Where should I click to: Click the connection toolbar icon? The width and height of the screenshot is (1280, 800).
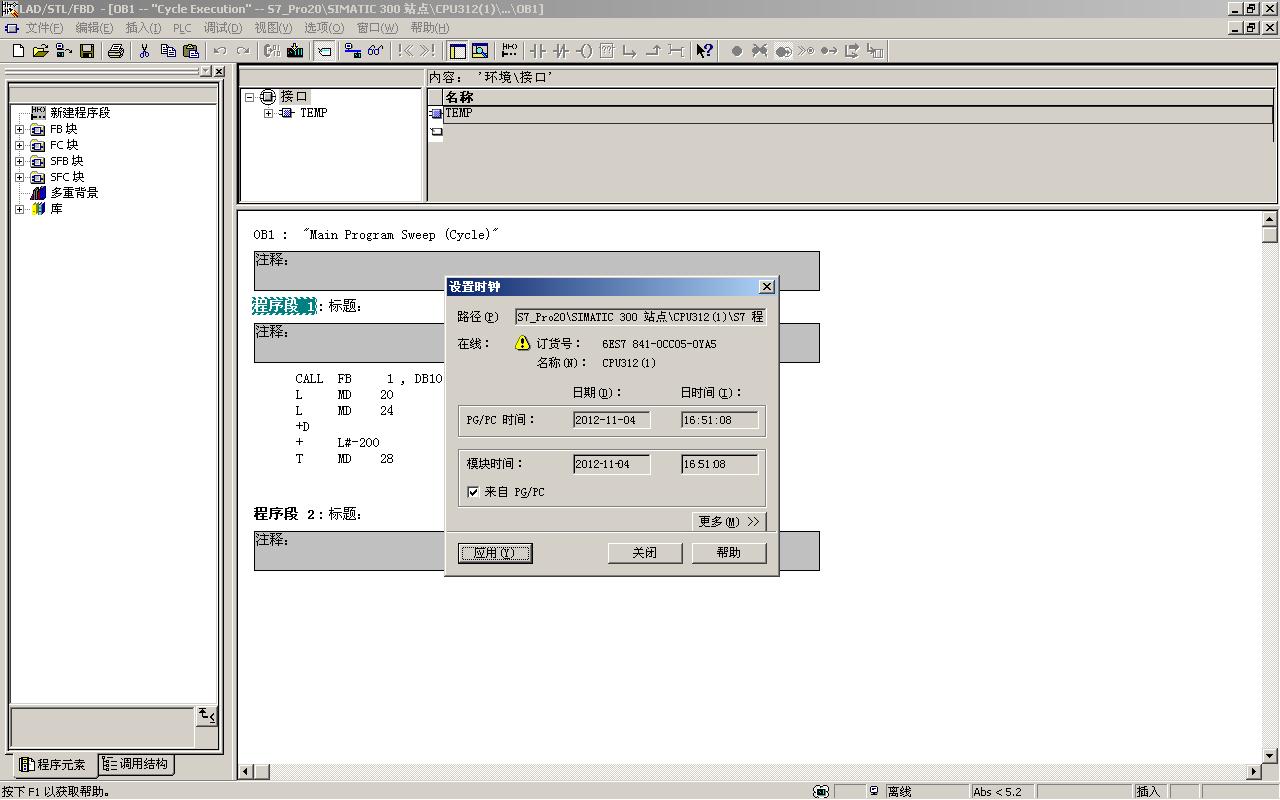pos(676,51)
